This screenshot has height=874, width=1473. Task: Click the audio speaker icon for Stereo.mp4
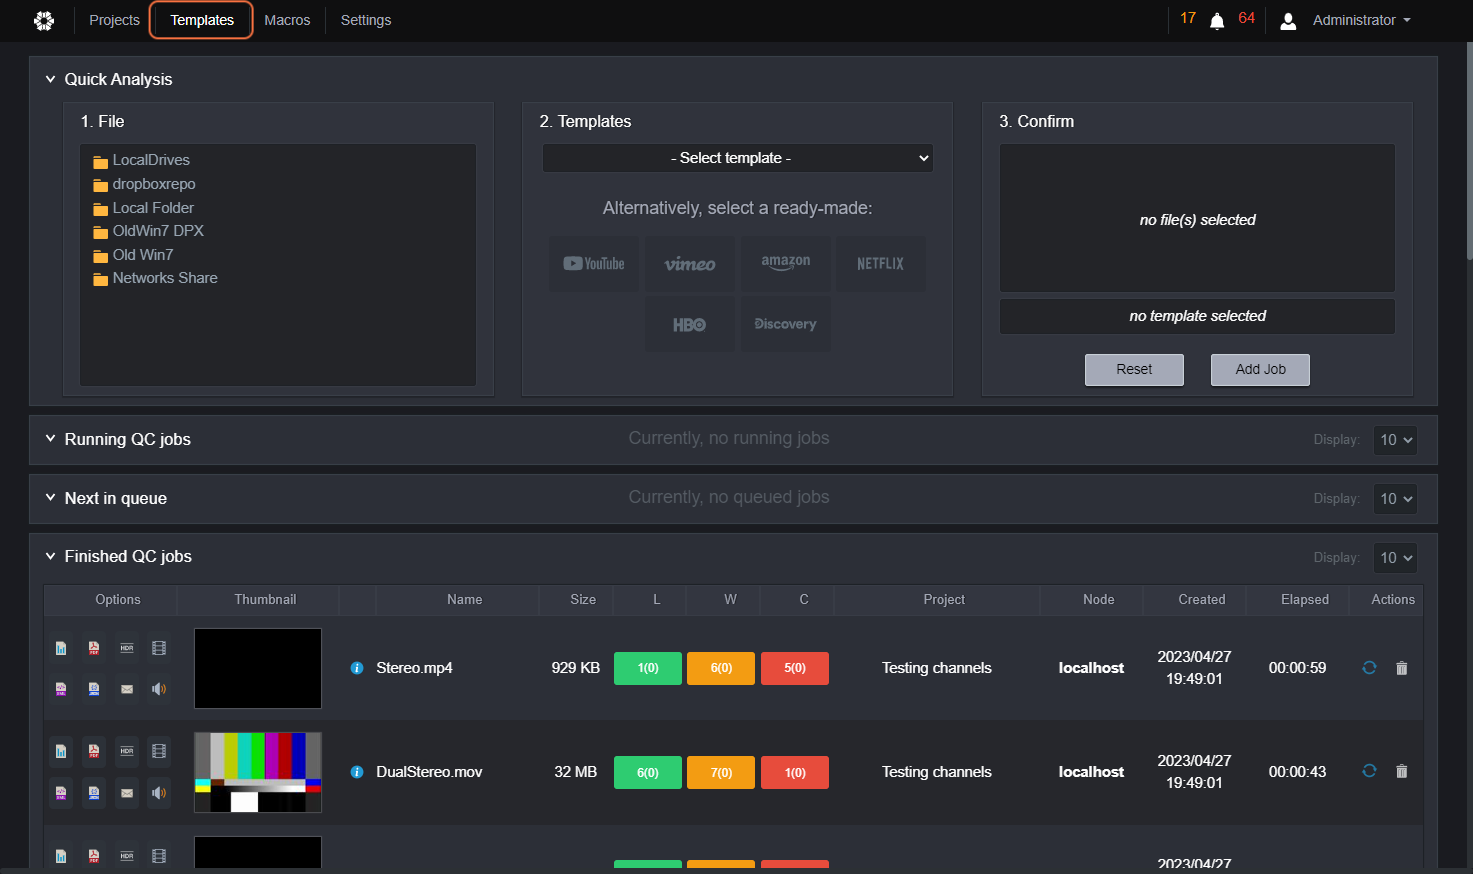click(x=159, y=689)
